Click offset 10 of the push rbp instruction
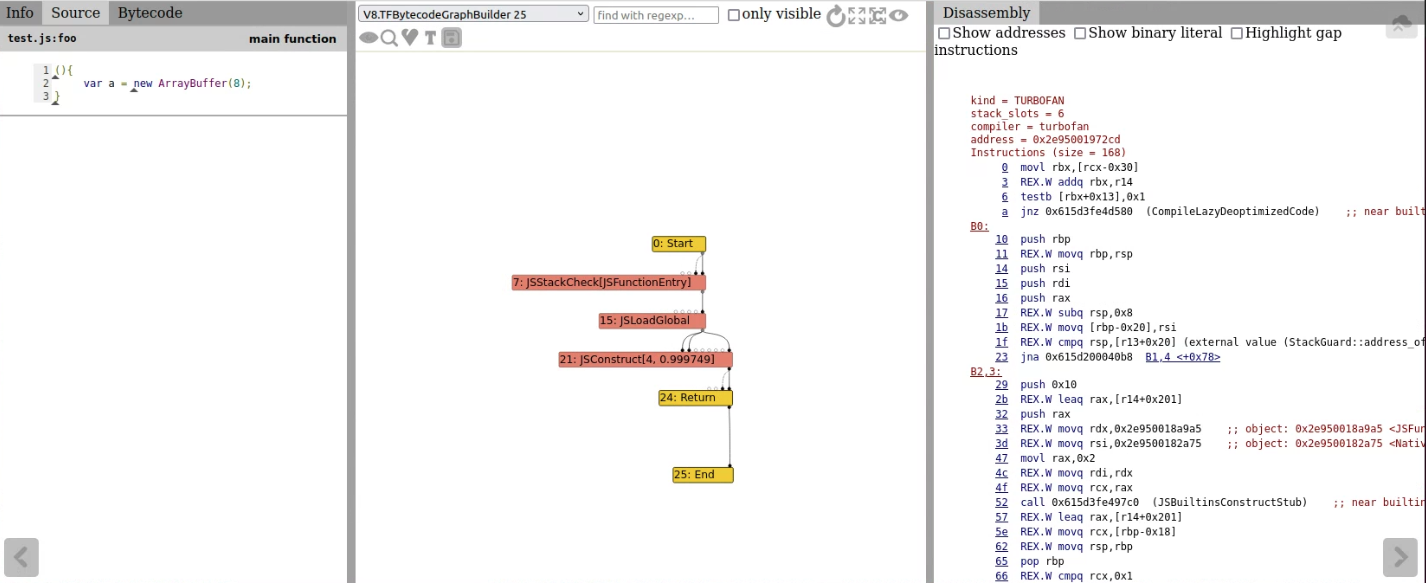The width and height of the screenshot is (1426, 583). coord(1002,240)
